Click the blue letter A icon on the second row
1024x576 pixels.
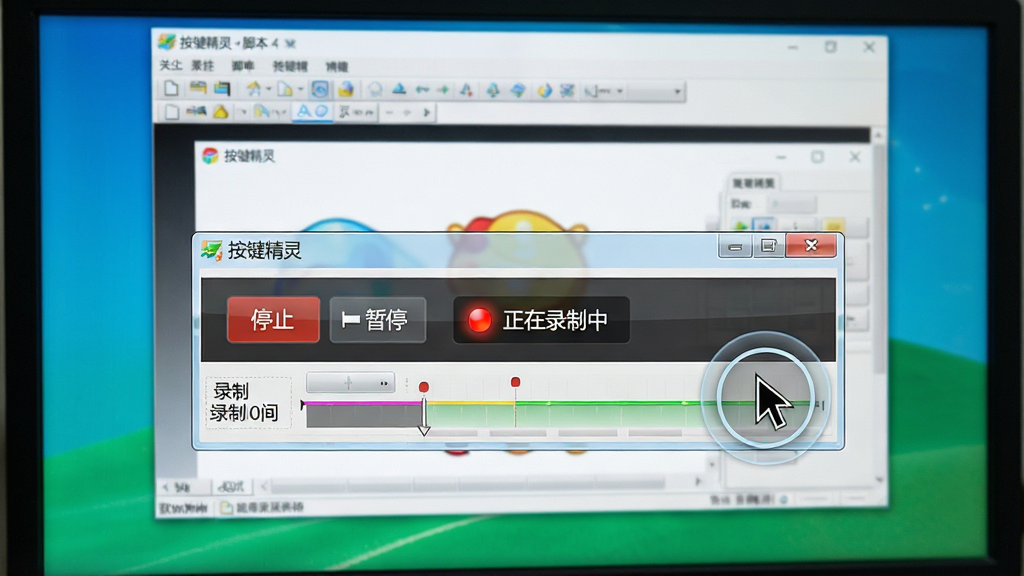[304, 112]
